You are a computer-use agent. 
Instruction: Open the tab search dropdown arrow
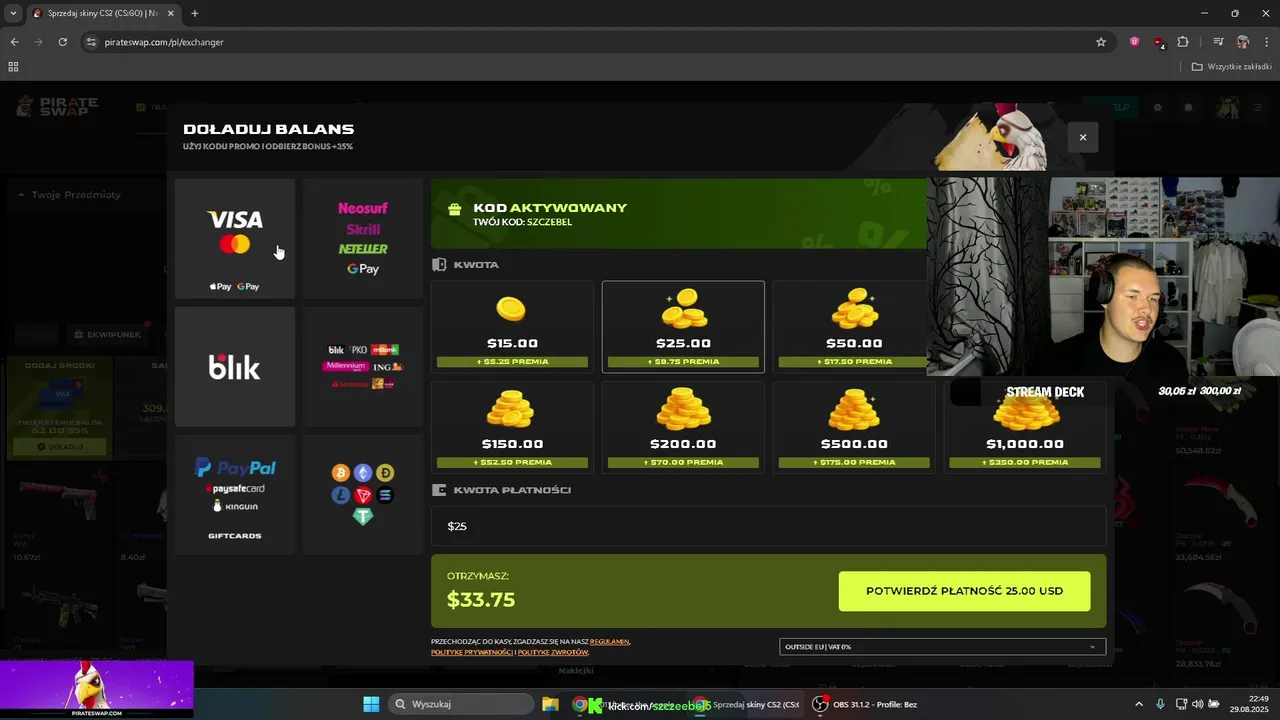(13, 13)
